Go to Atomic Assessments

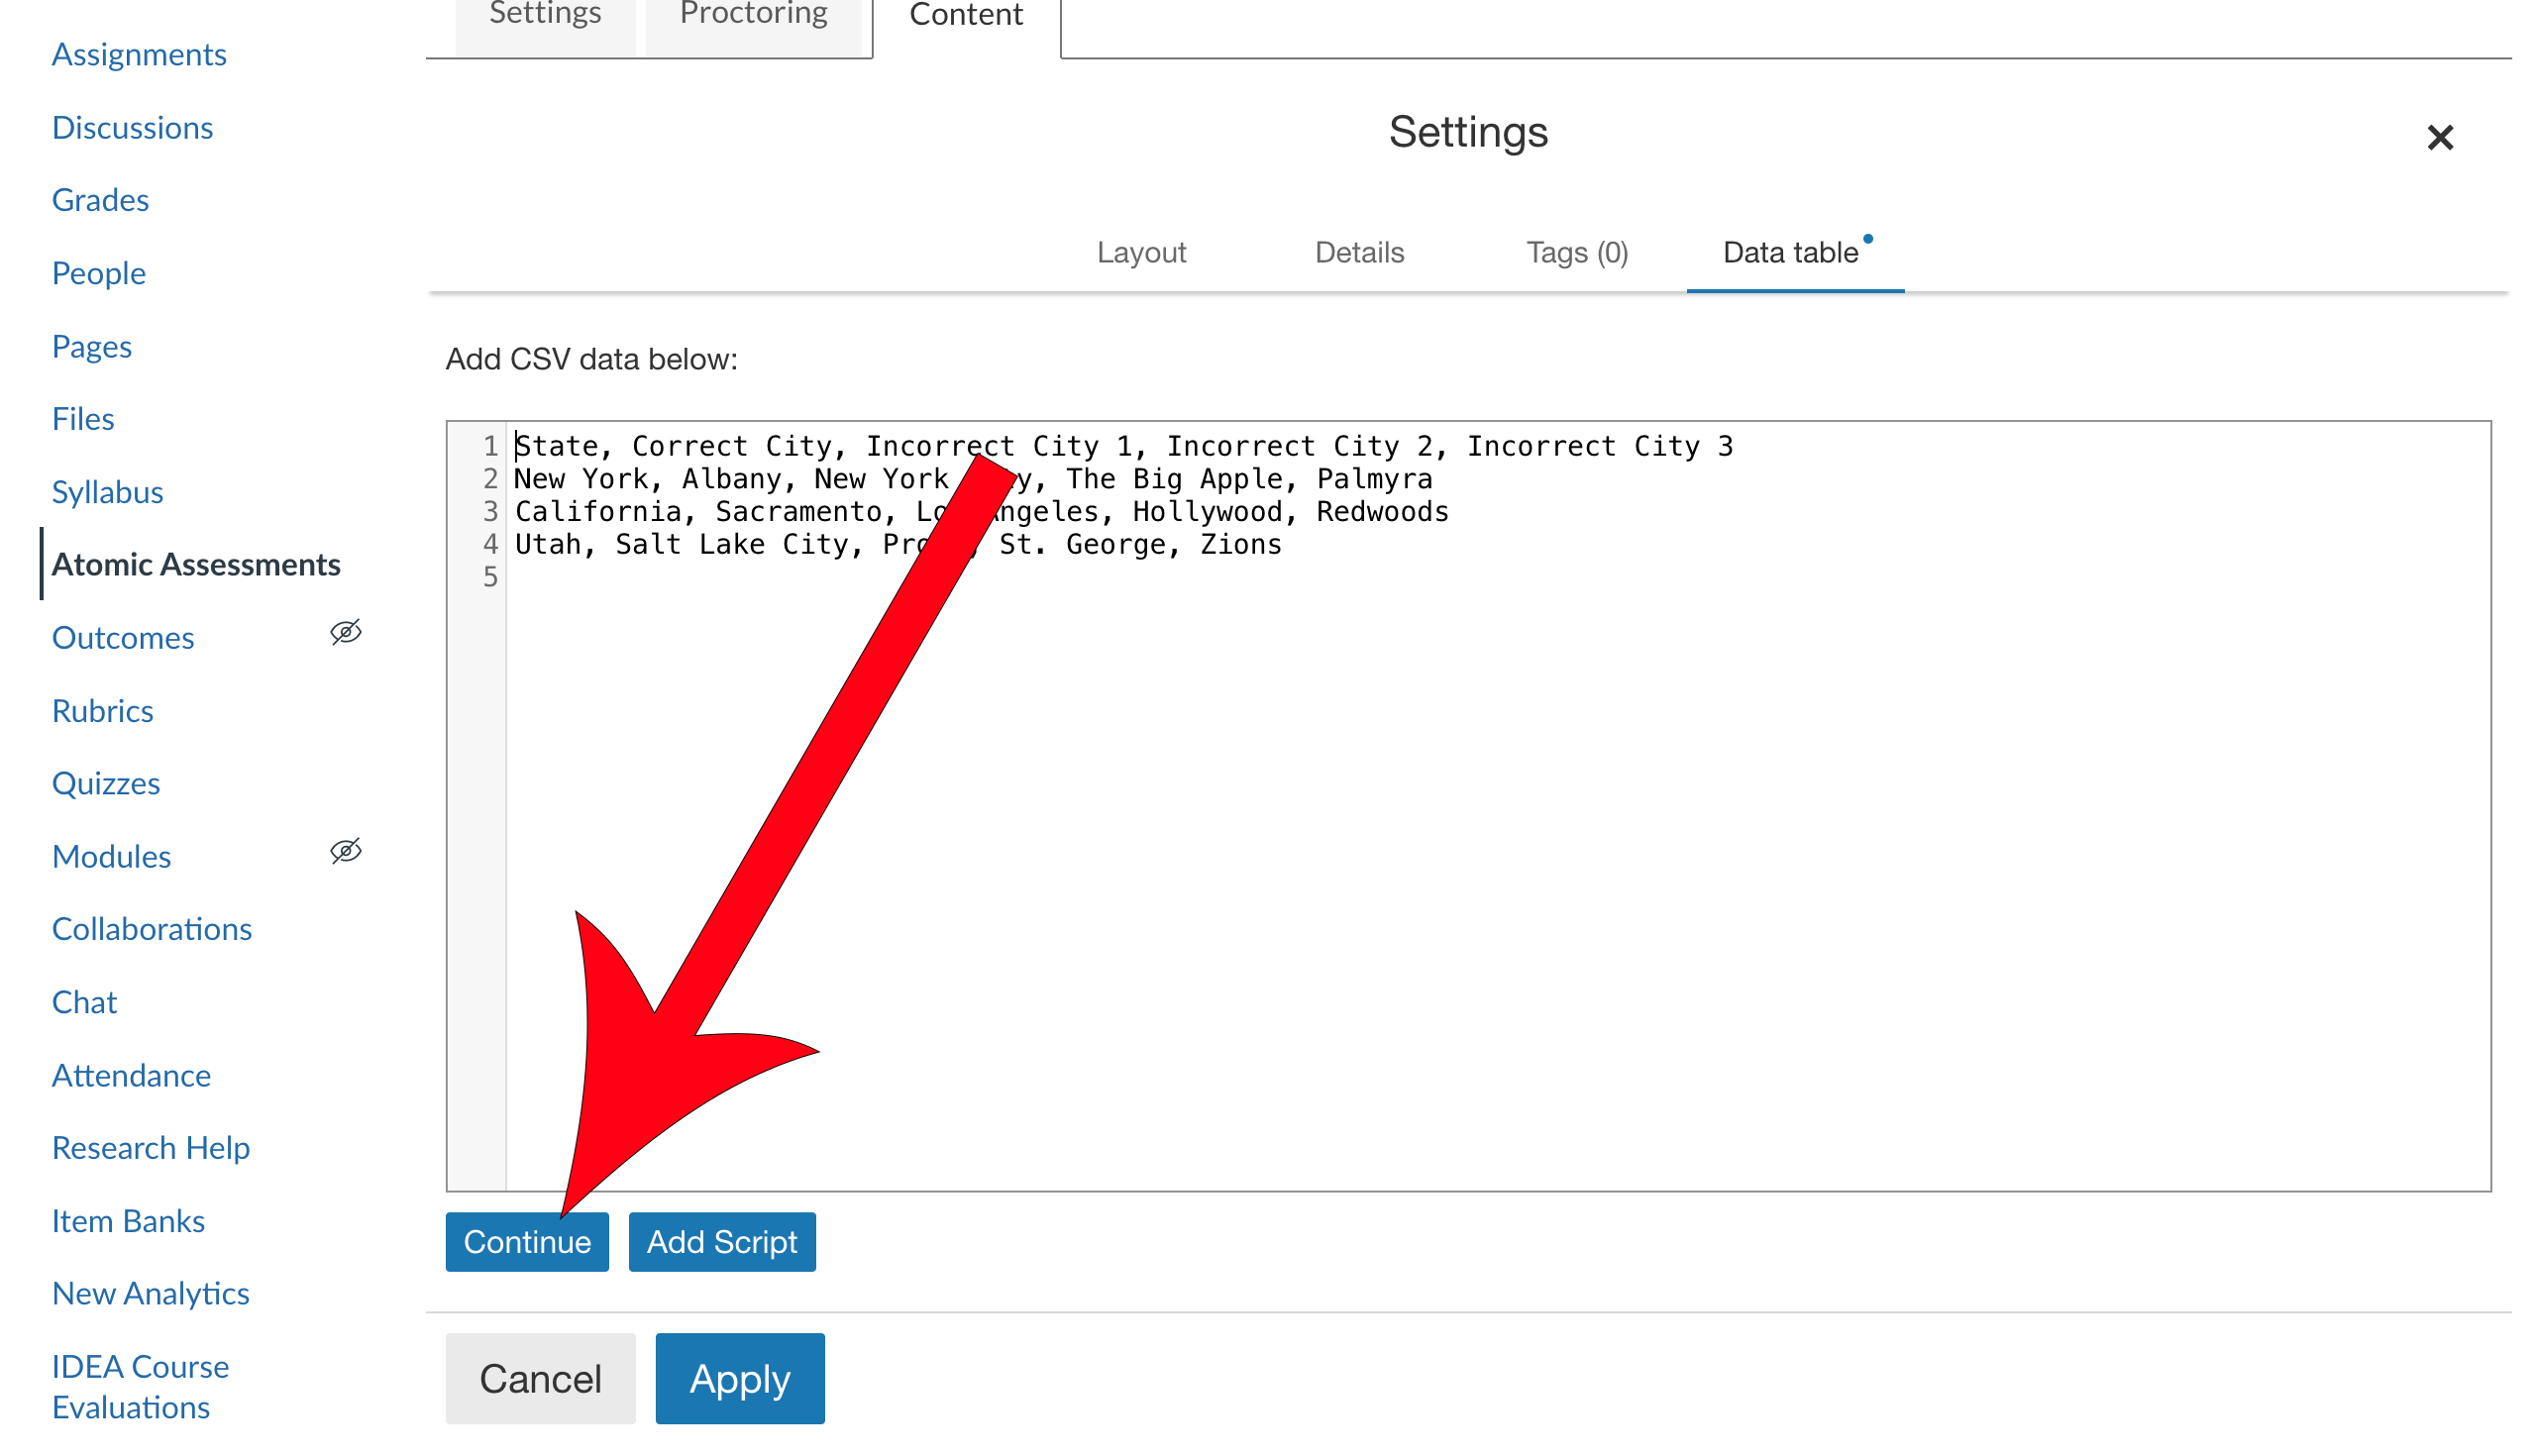pos(197,564)
